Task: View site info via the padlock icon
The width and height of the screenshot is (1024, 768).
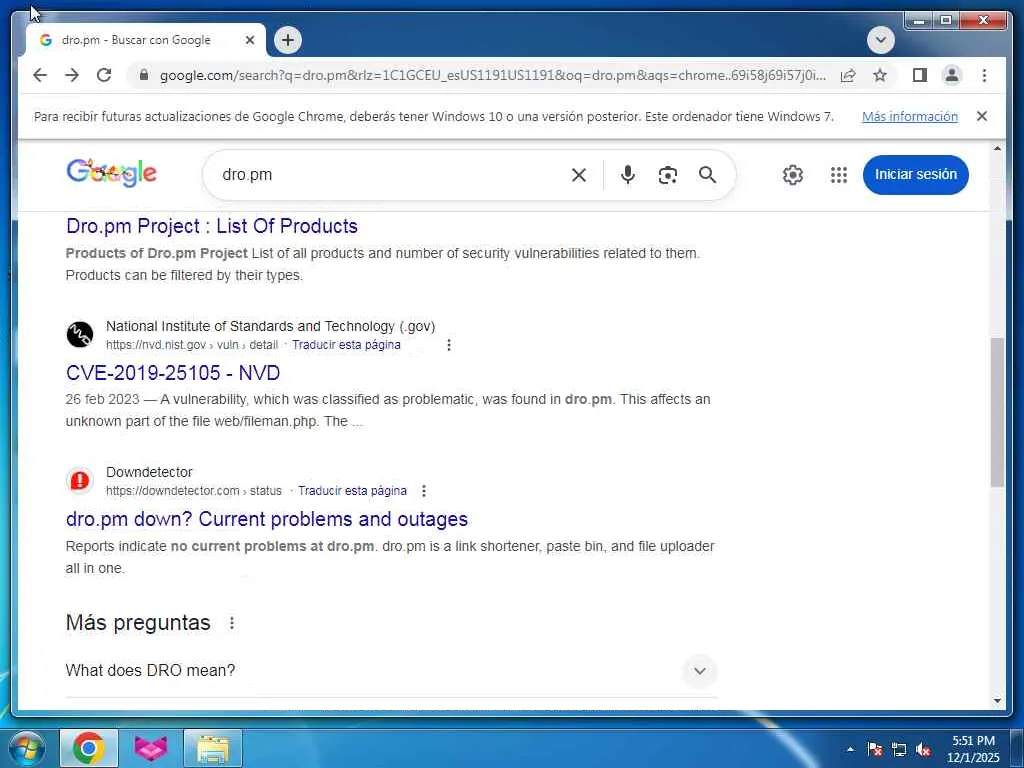Action: click(x=144, y=75)
